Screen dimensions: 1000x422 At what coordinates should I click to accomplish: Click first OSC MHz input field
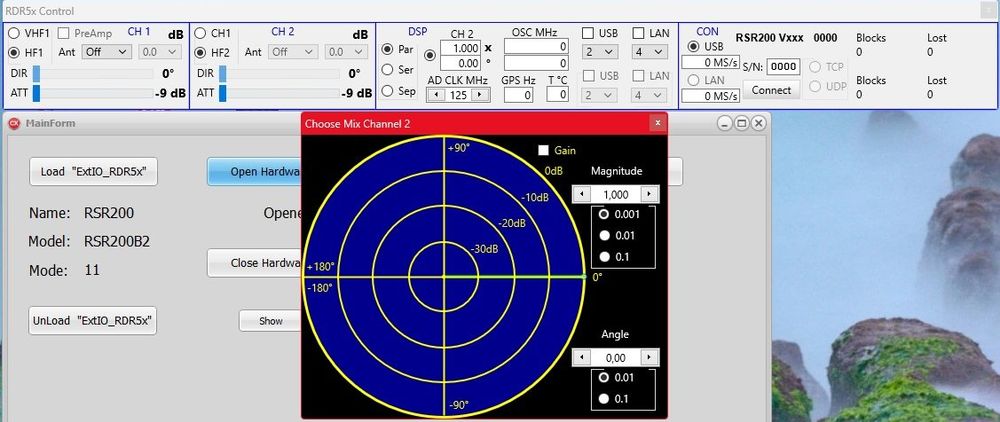(x=536, y=47)
